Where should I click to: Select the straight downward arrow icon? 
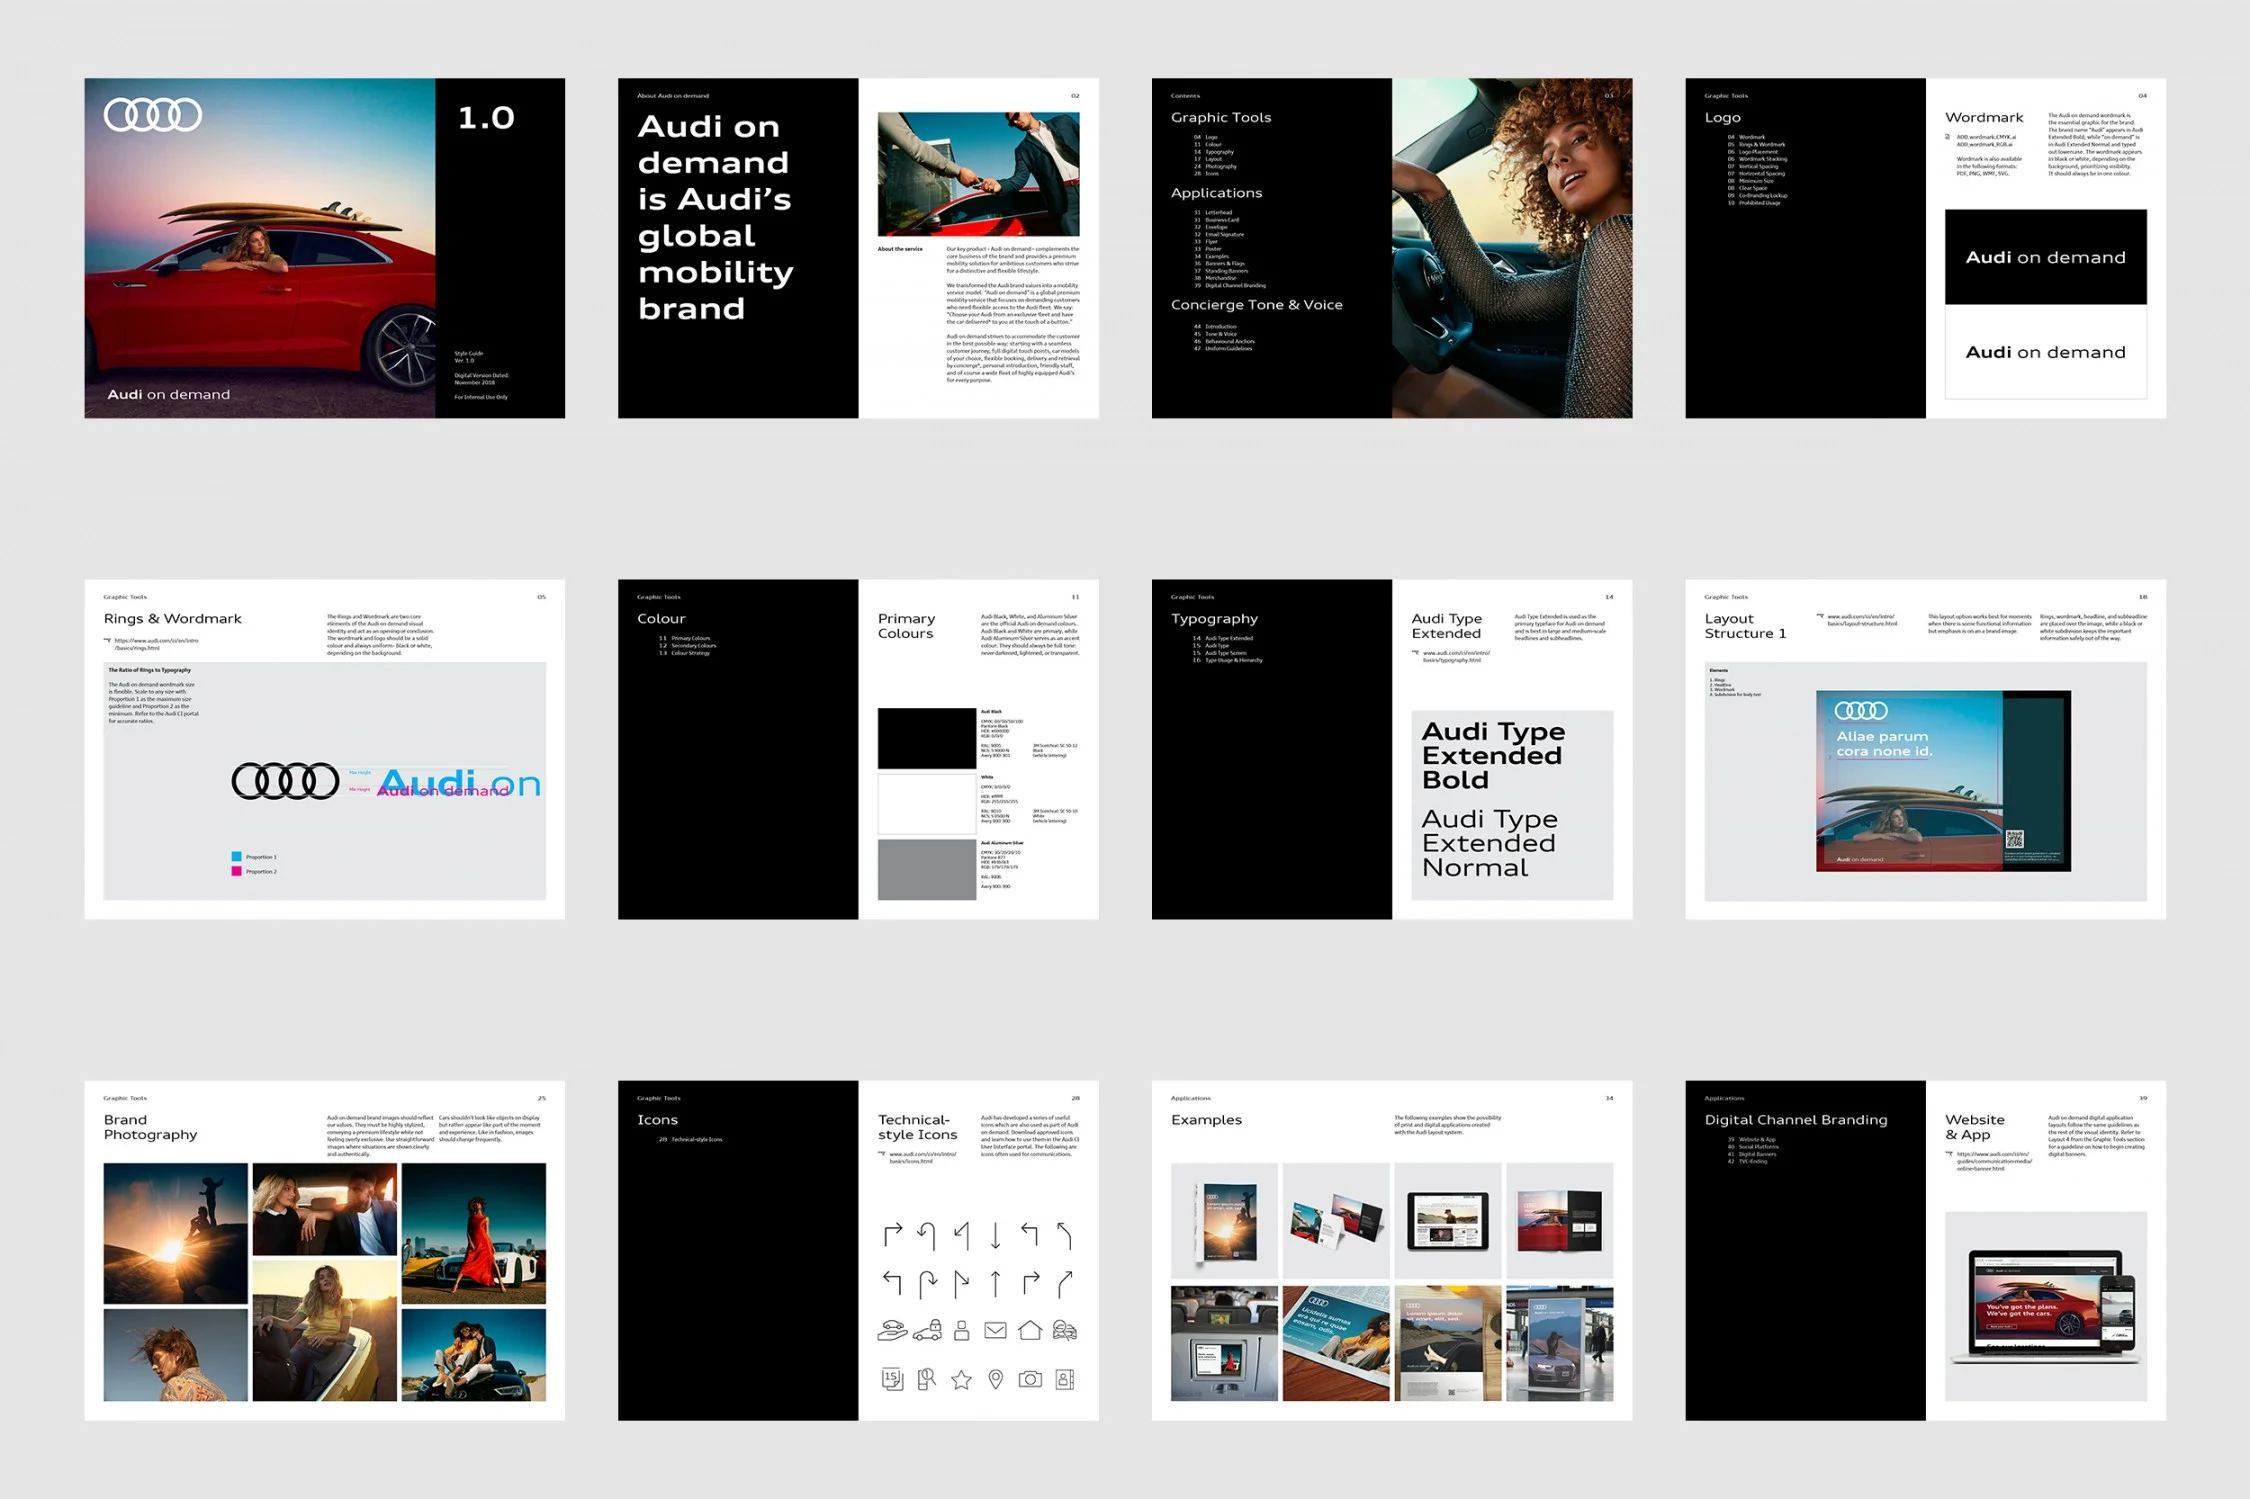pos(995,1236)
